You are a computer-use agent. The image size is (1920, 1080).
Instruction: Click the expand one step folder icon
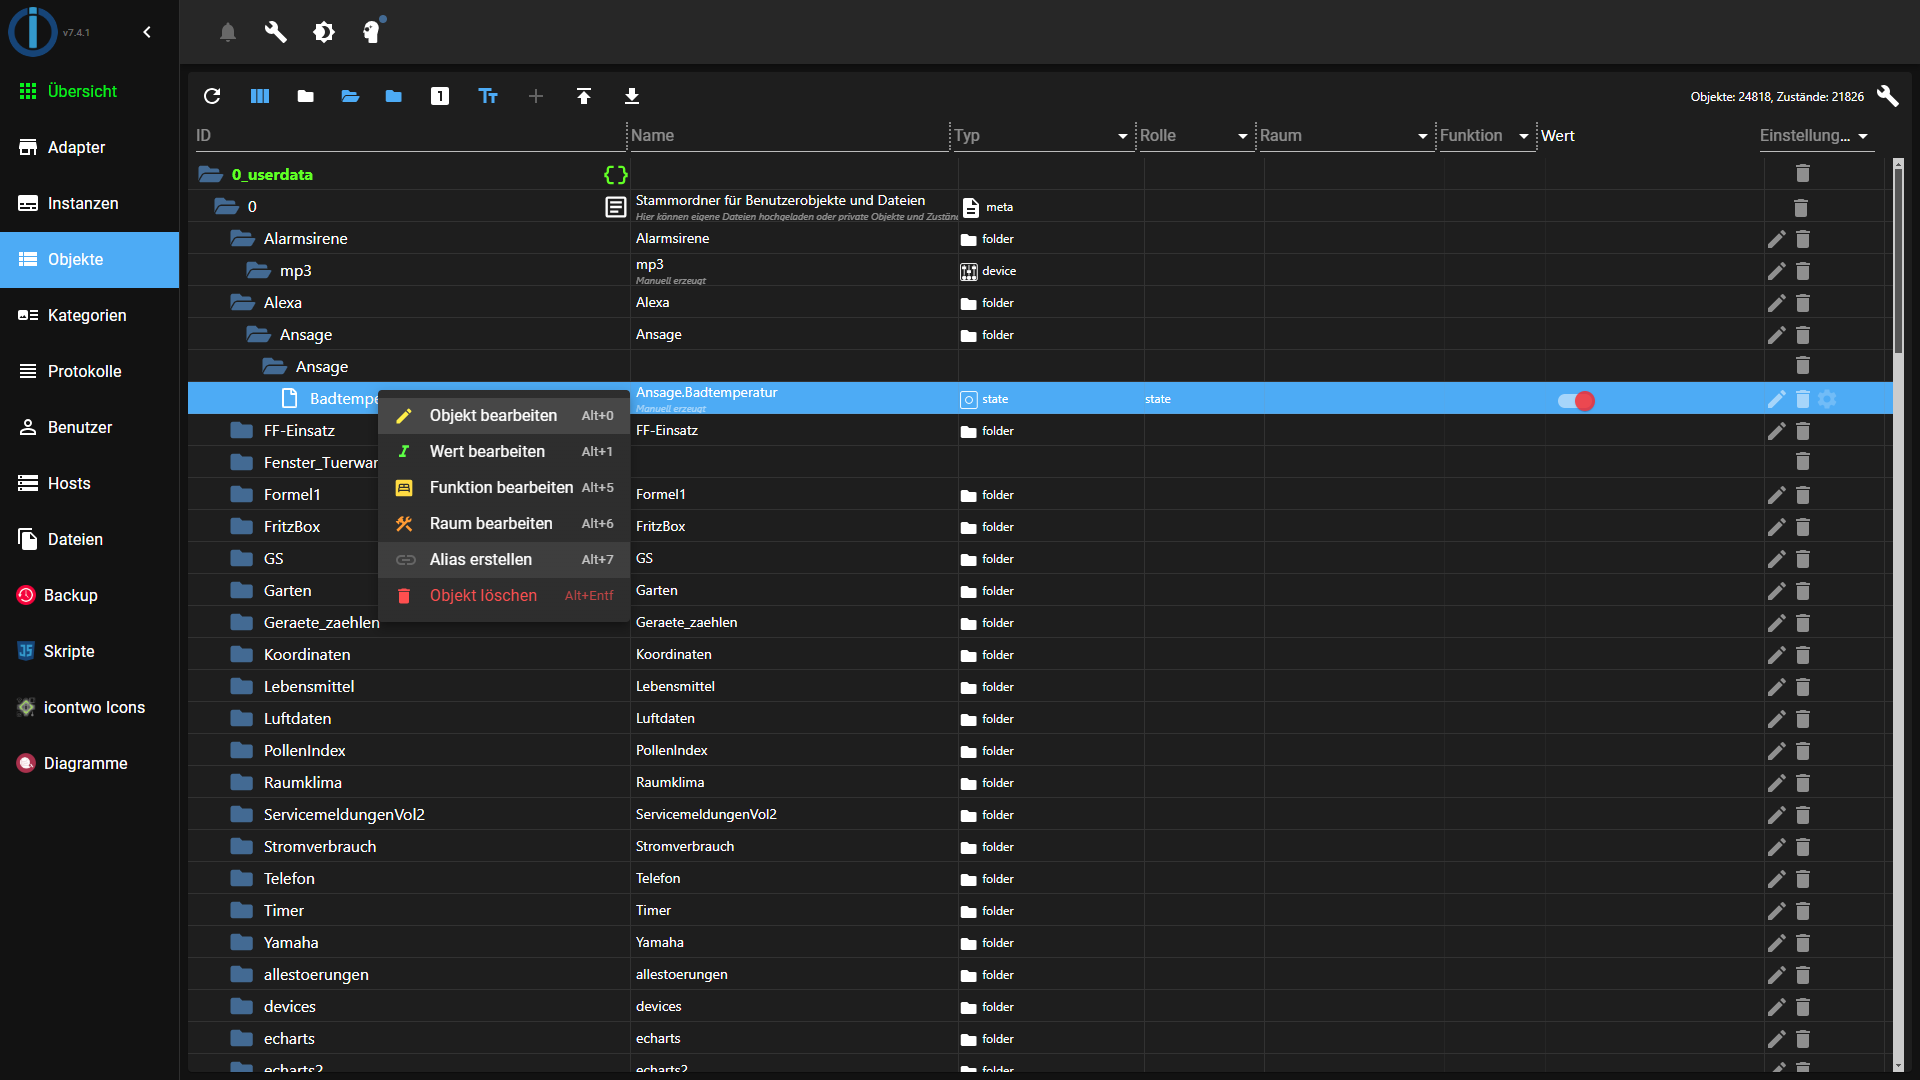click(x=394, y=96)
